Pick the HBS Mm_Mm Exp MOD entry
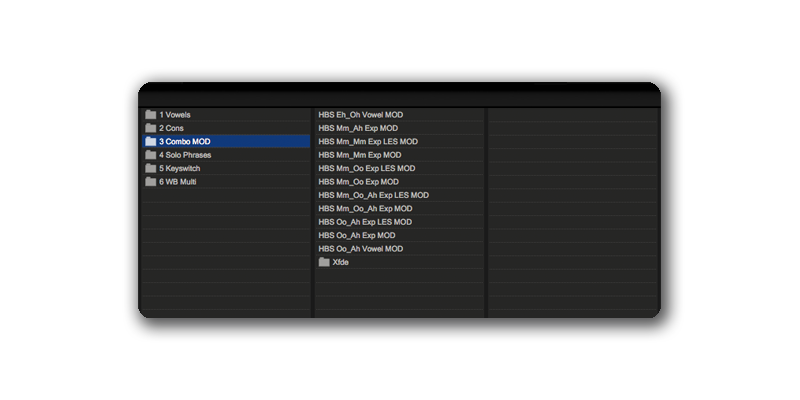Screen dimensions: 800x400 pos(359,155)
